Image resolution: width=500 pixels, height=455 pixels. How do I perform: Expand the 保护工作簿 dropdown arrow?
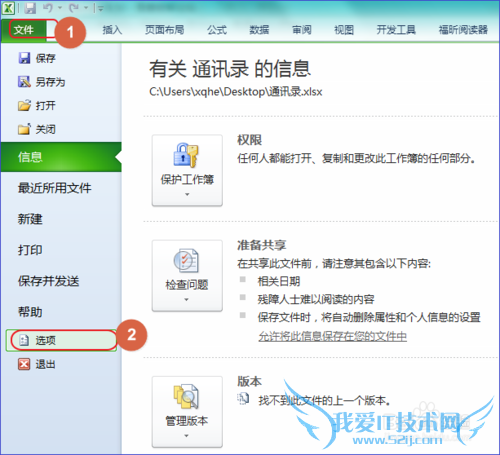187,194
